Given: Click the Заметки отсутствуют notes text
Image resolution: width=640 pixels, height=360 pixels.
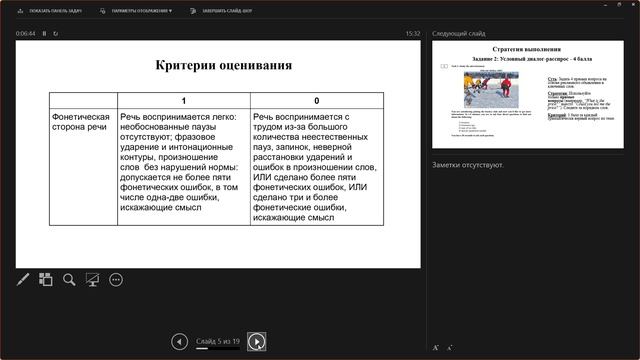Looking at the screenshot, I should point(468,165).
